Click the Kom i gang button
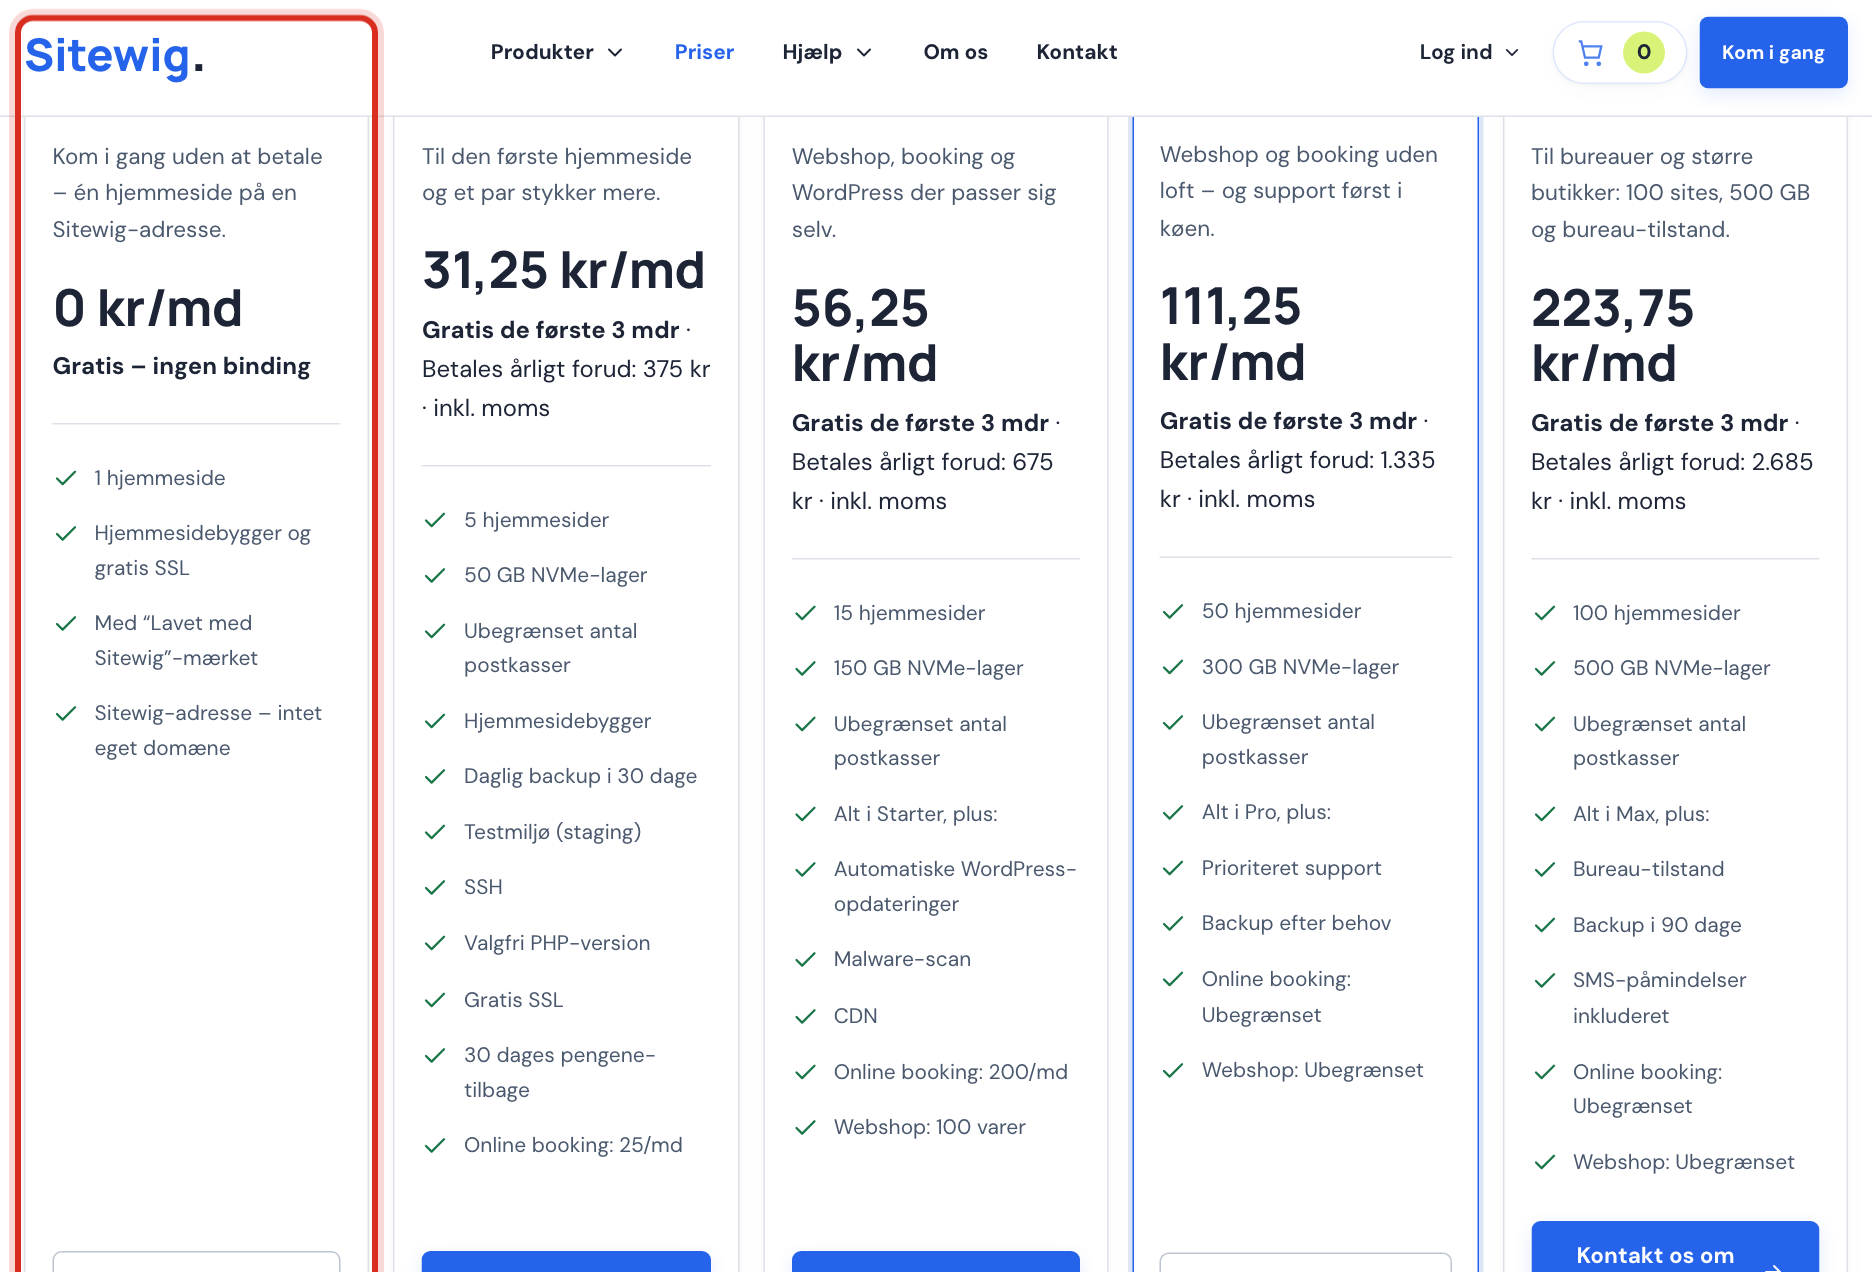Viewport: 1872px width, 1272px height. (1773, 52)
